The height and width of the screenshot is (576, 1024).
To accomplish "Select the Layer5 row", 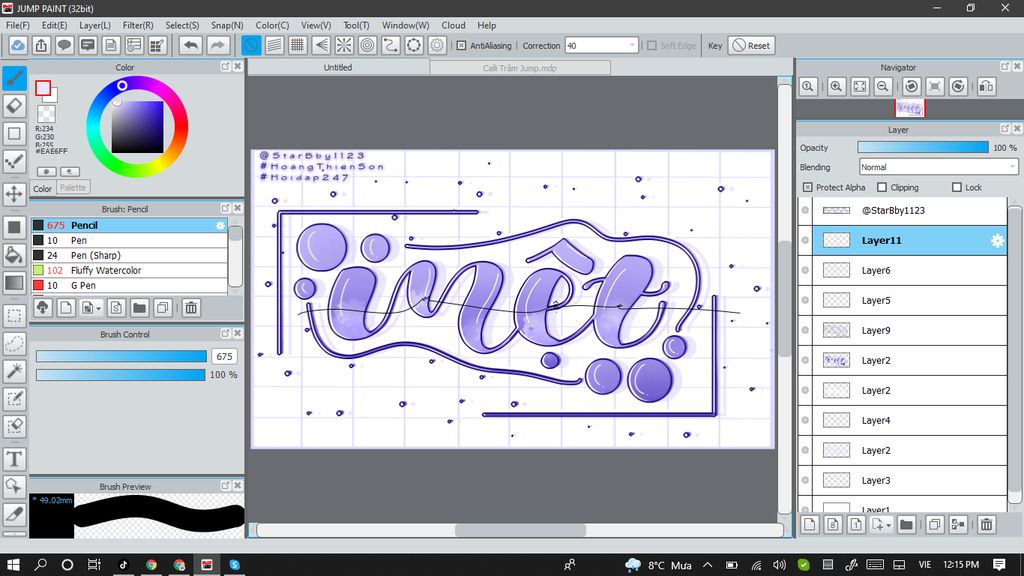I will click(909, 300).
